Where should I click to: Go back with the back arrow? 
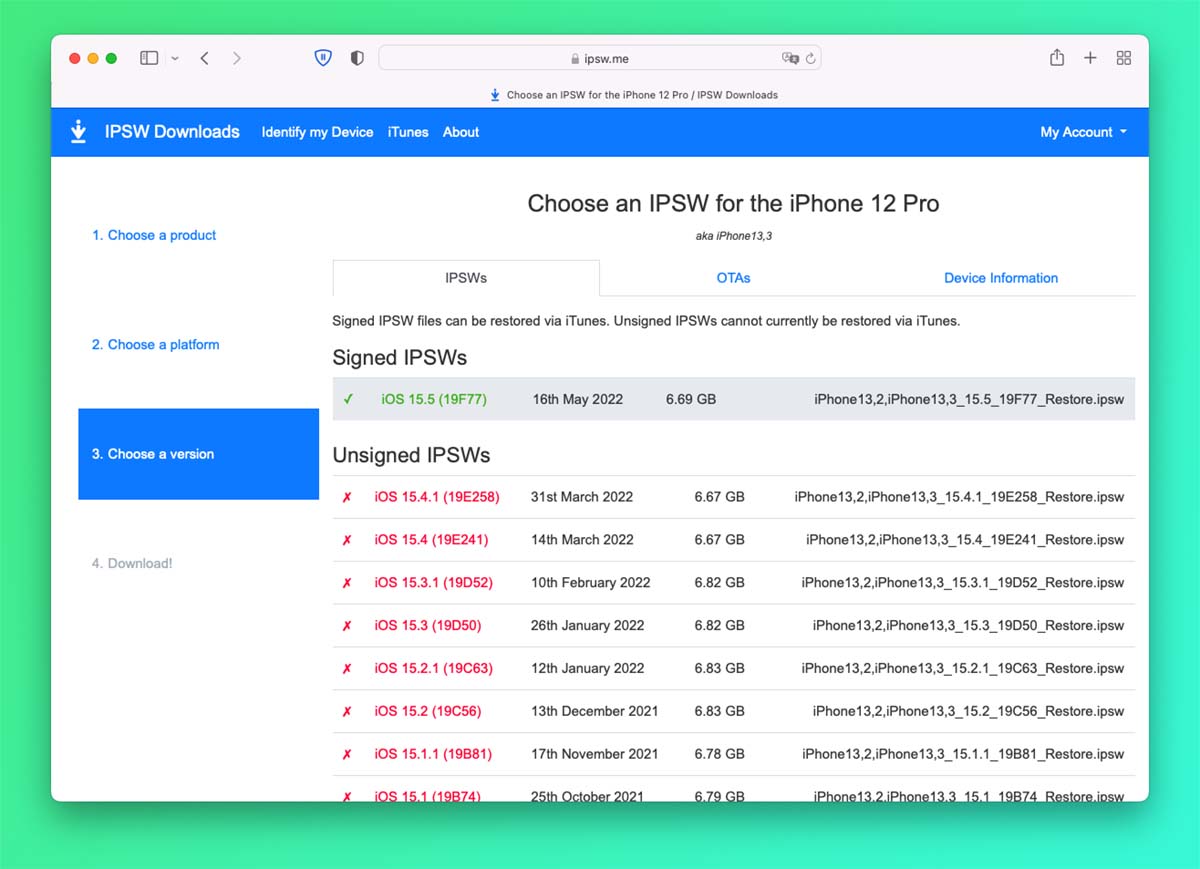[204, 58]
